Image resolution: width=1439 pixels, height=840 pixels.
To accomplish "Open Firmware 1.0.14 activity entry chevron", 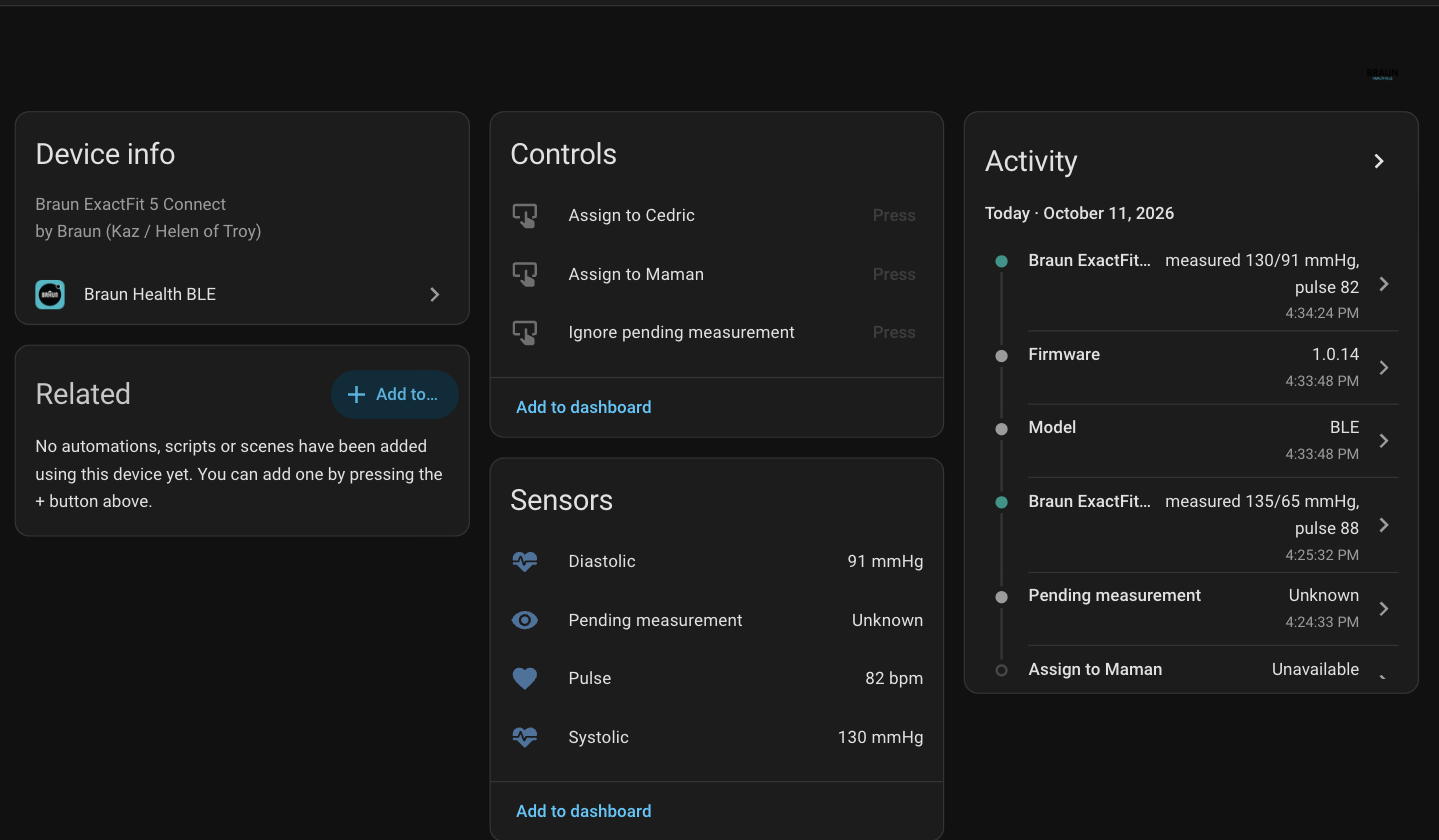I will coord(1384,367).
